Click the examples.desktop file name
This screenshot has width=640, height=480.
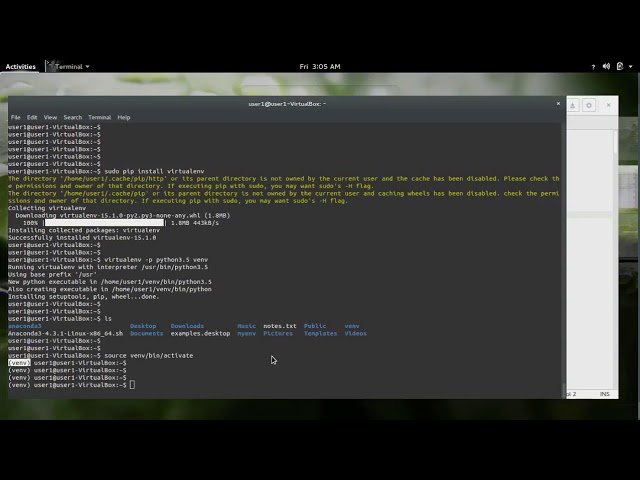(x=200, y=333)
